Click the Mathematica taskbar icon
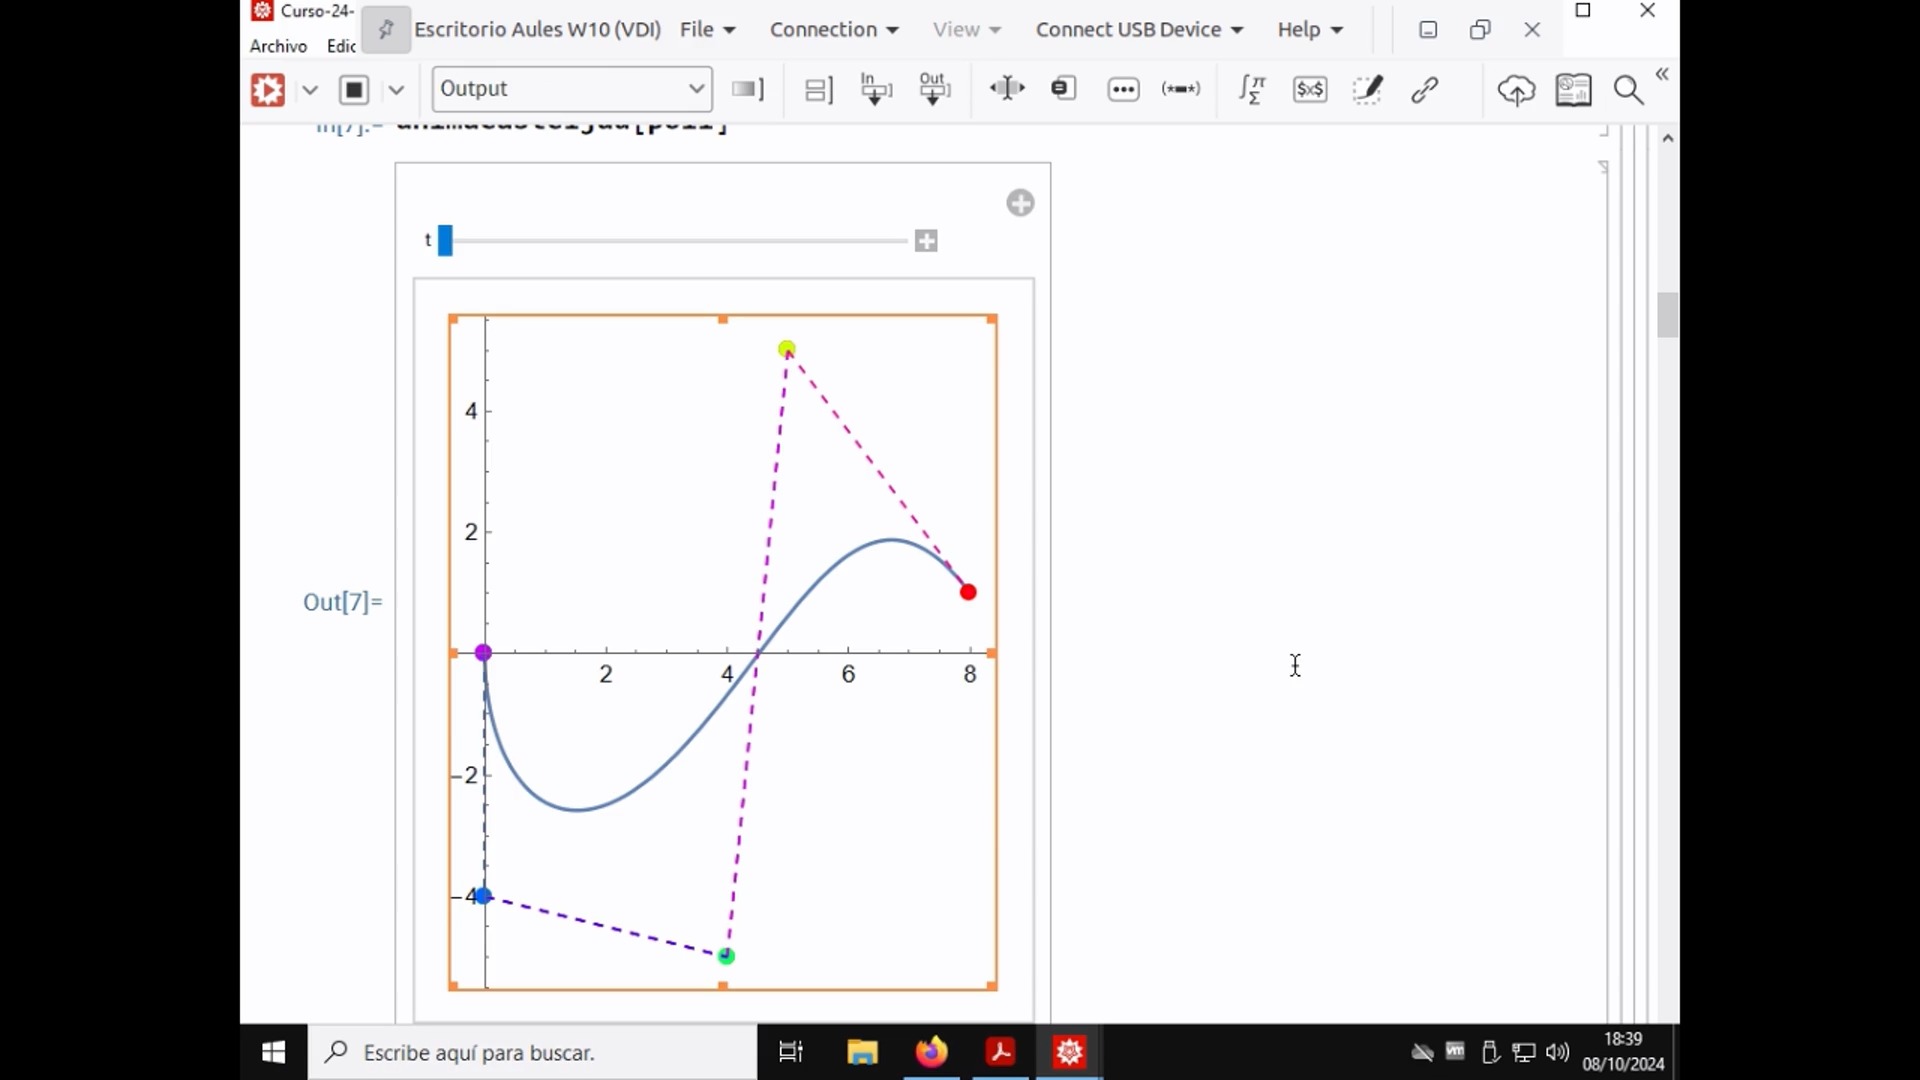The height and width of the screenshot is (1080, 1920). click(1071, 1052)
